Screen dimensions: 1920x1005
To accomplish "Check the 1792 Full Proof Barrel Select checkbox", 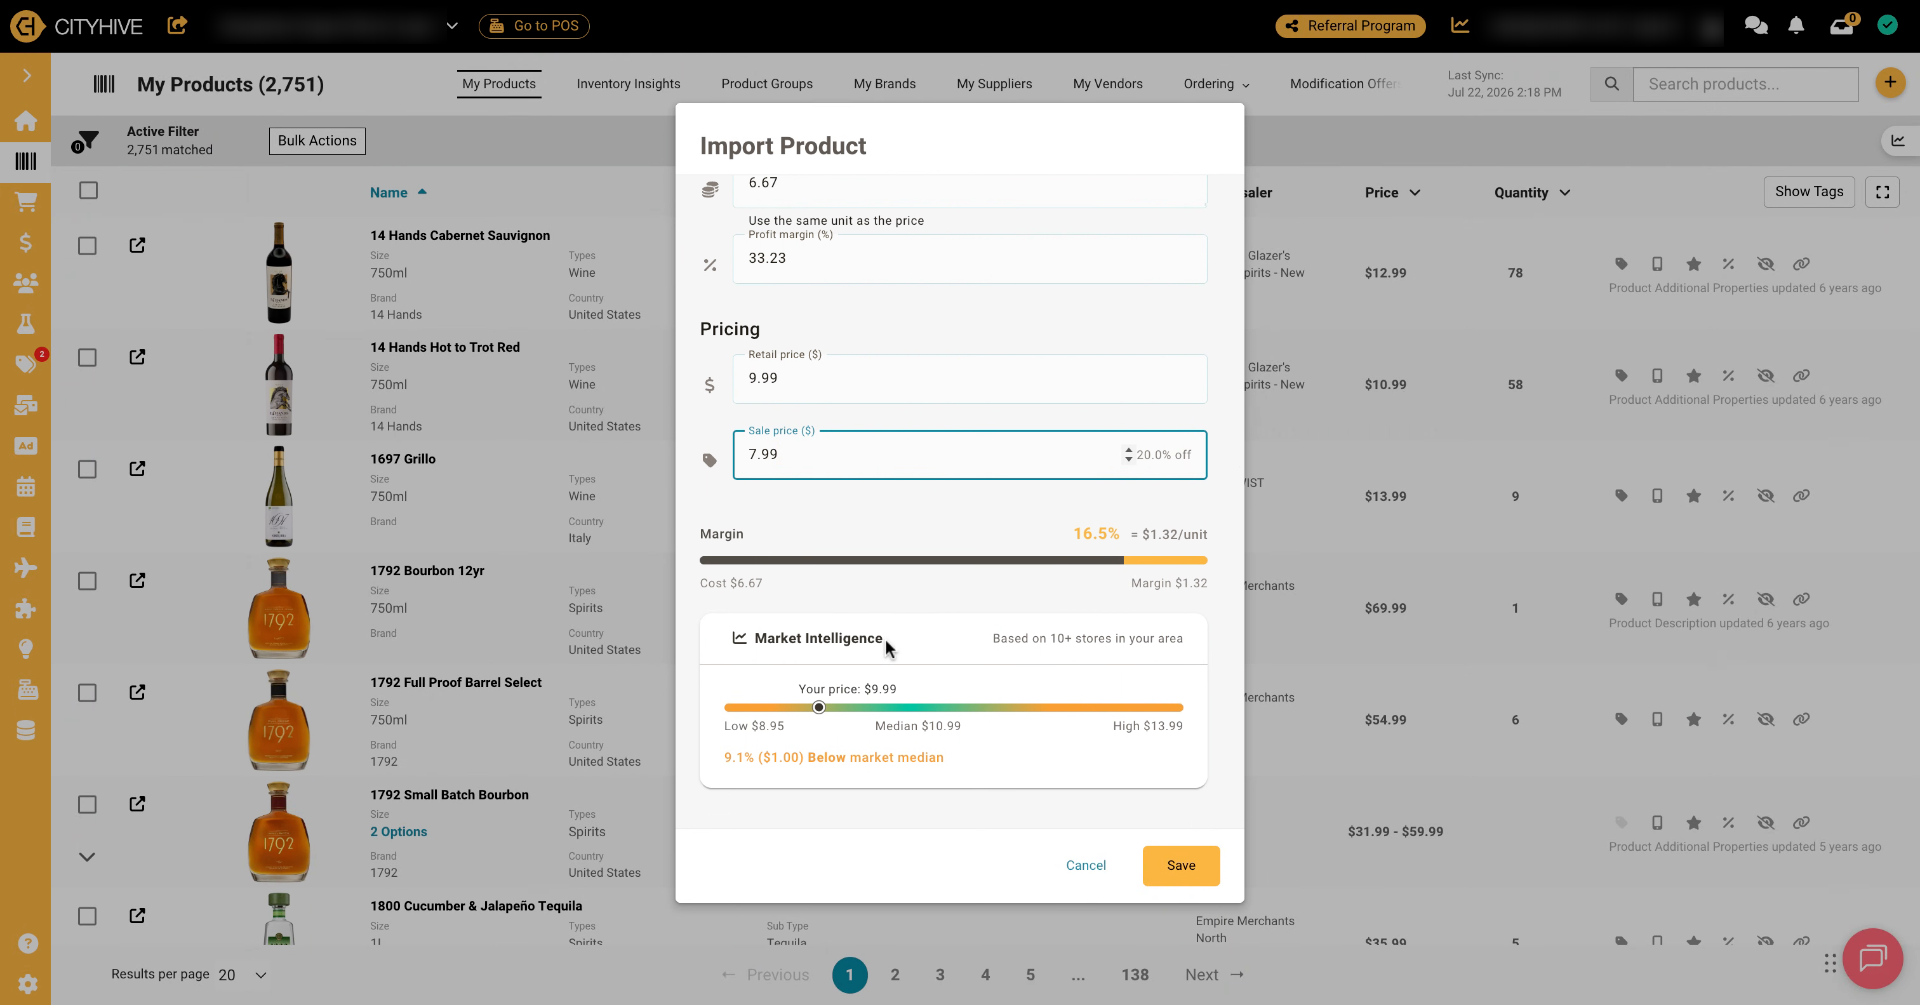I will point(88,693).
